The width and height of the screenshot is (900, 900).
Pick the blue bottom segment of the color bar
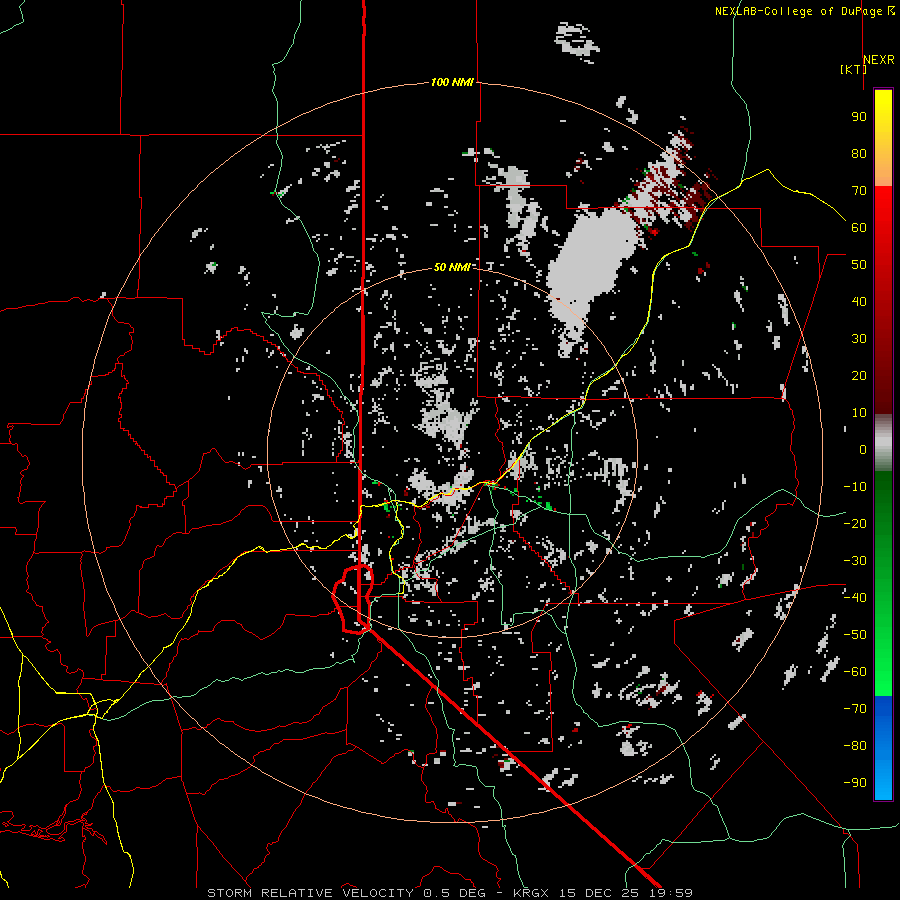[x=883, y=748]
